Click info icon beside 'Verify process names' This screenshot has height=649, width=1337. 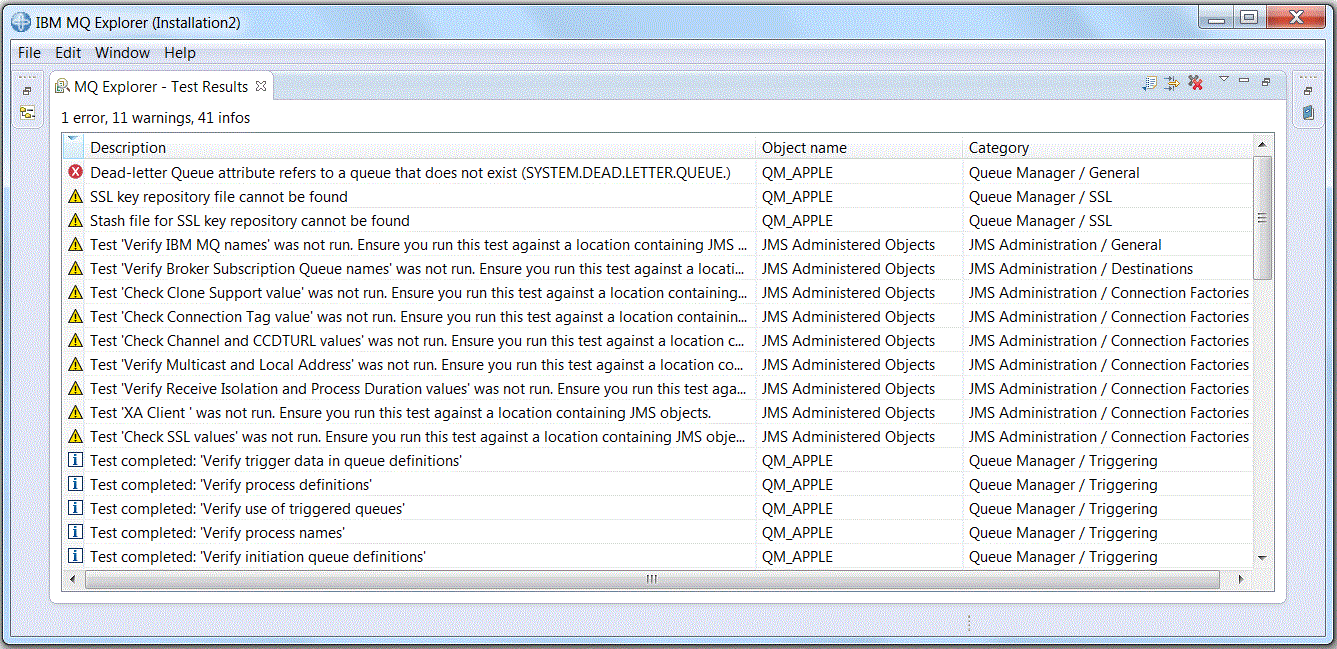click(x=75, y=532)
